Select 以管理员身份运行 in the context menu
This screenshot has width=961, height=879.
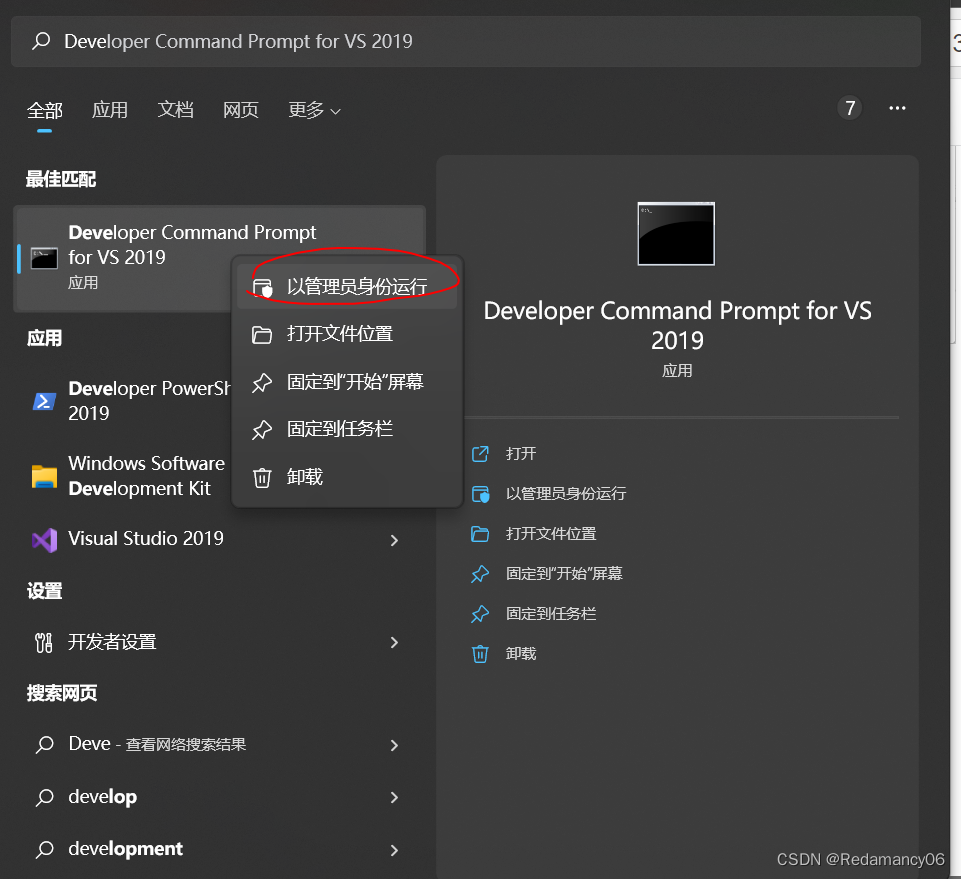(356, 287)
